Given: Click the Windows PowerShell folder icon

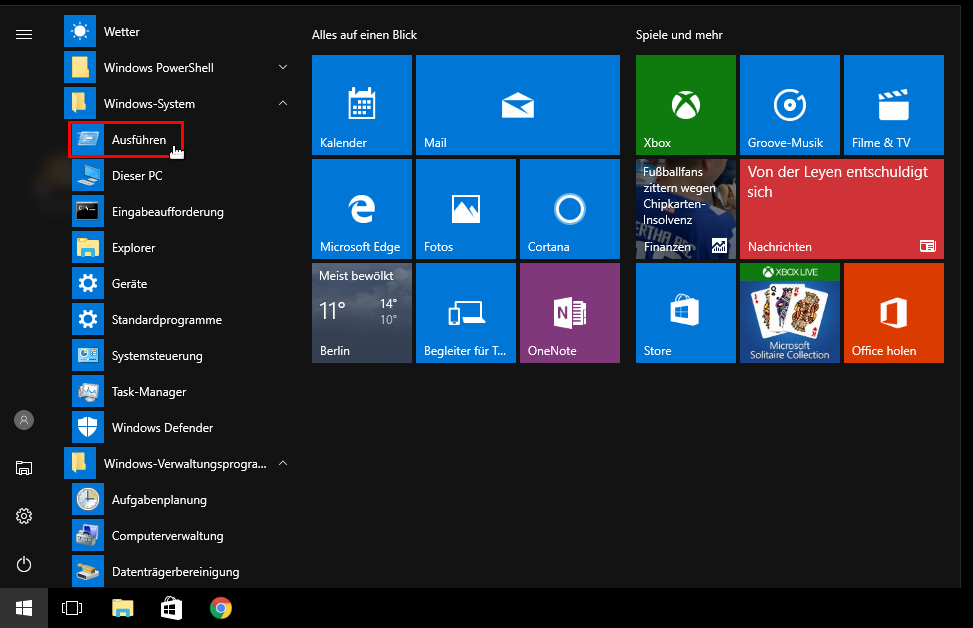Looking at the screenshot, I should 80,67.
